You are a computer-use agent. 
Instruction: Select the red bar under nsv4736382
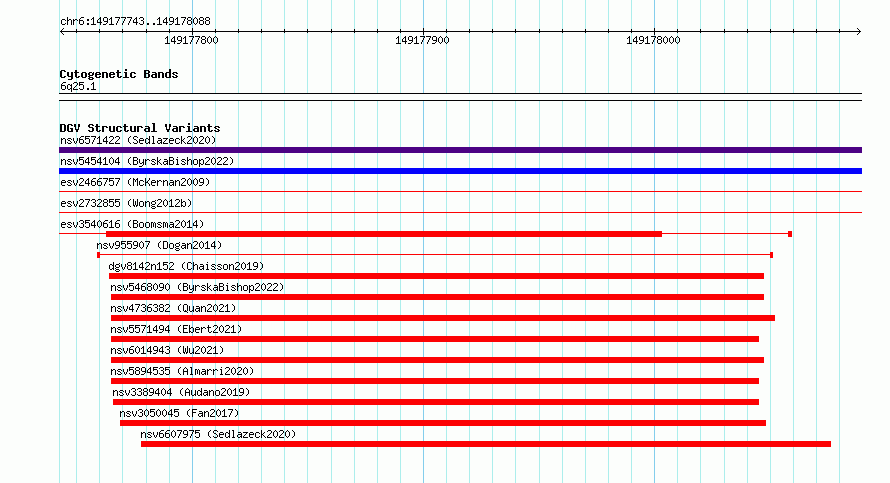pos(443,318)
